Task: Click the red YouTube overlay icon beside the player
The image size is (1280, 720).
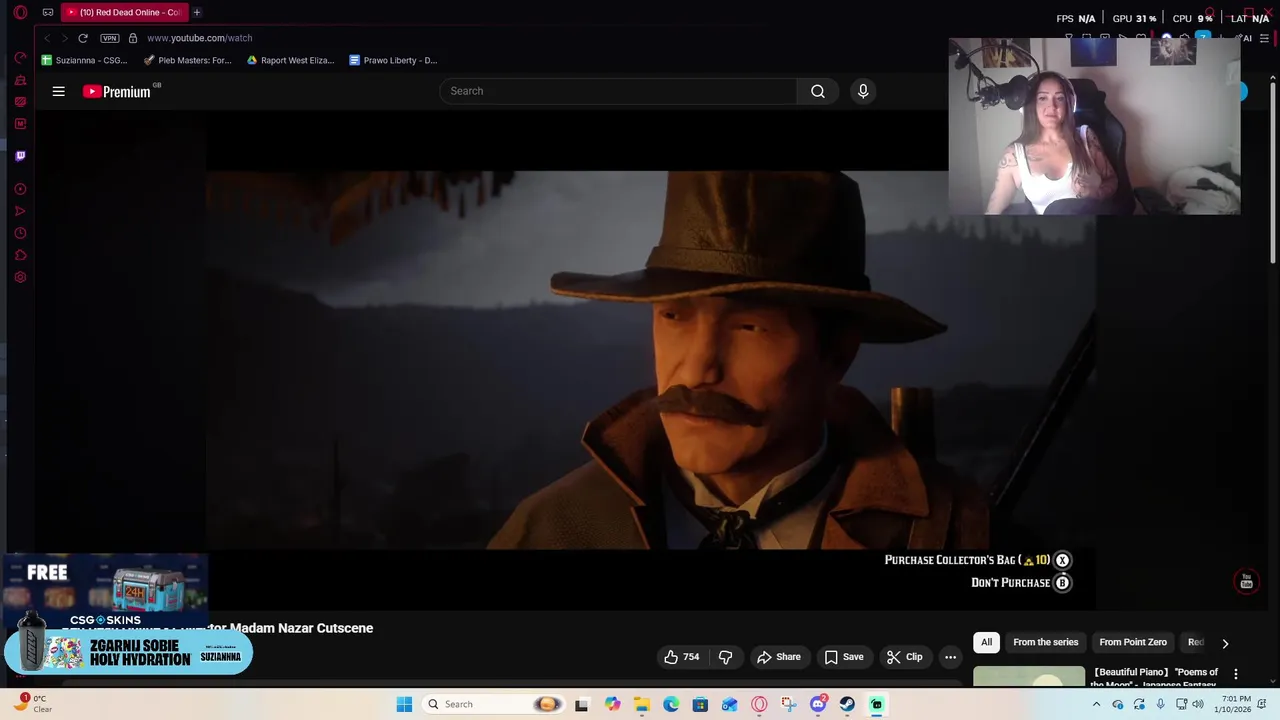Action: (1246, 581)
